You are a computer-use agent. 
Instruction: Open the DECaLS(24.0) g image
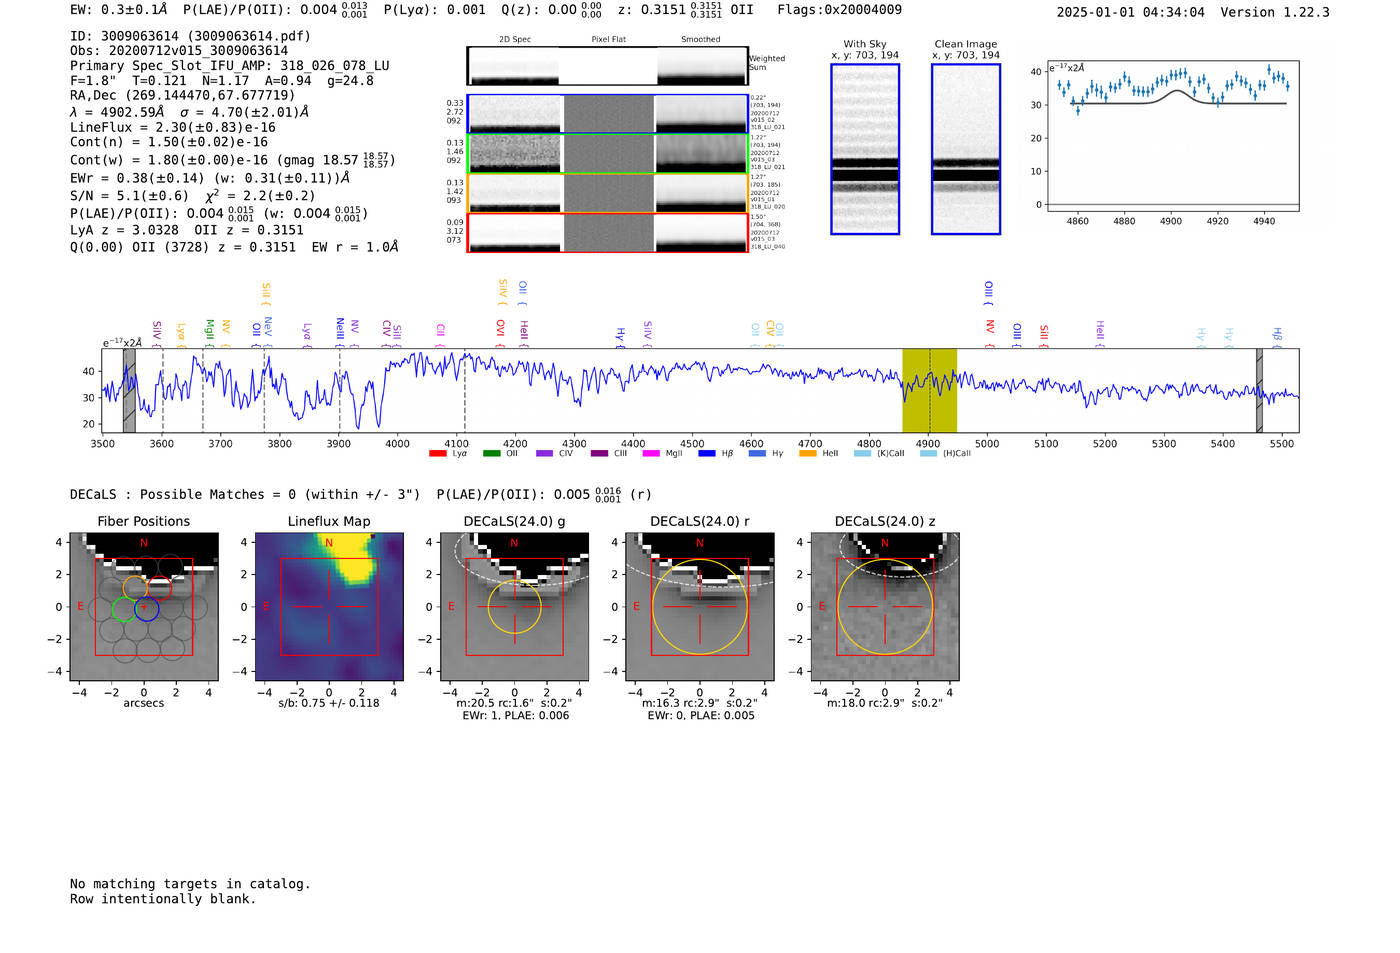pyautogui.click(x=515, y=606)
